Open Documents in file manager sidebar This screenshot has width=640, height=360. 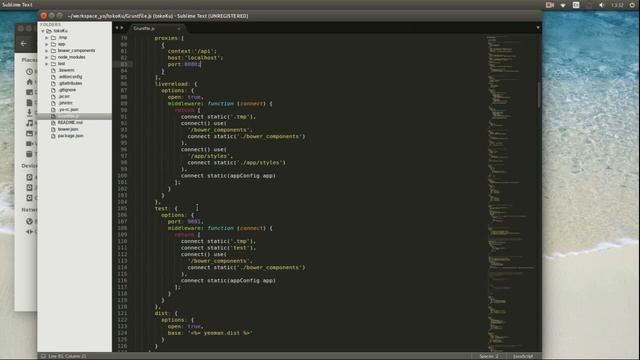tap(29, 102)
